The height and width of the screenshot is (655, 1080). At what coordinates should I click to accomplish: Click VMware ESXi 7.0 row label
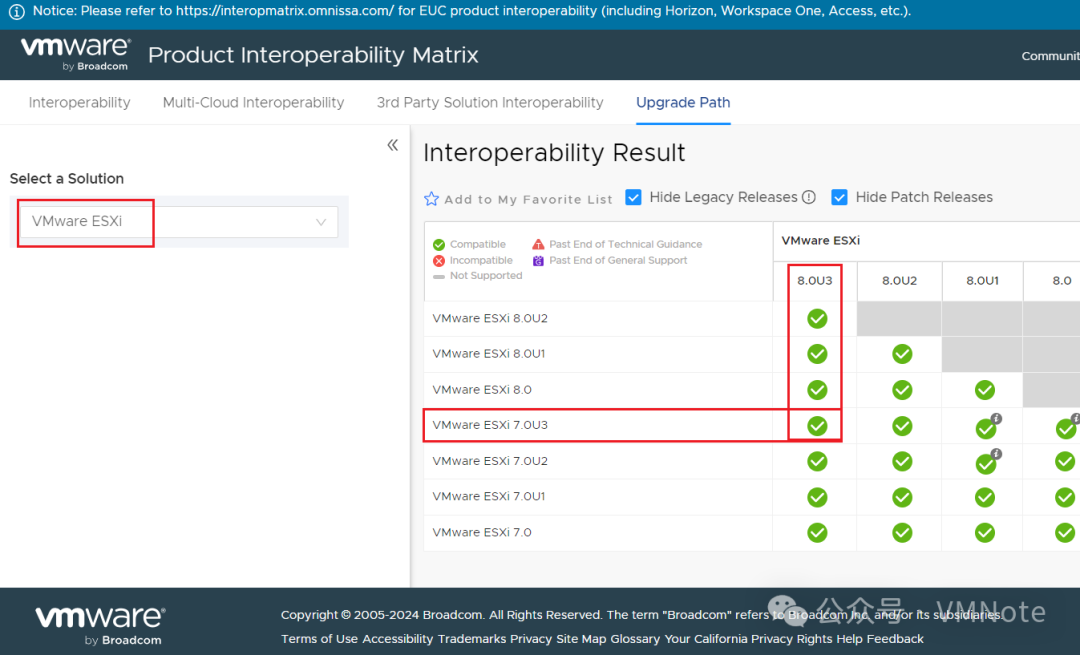(x=481, y=532)
